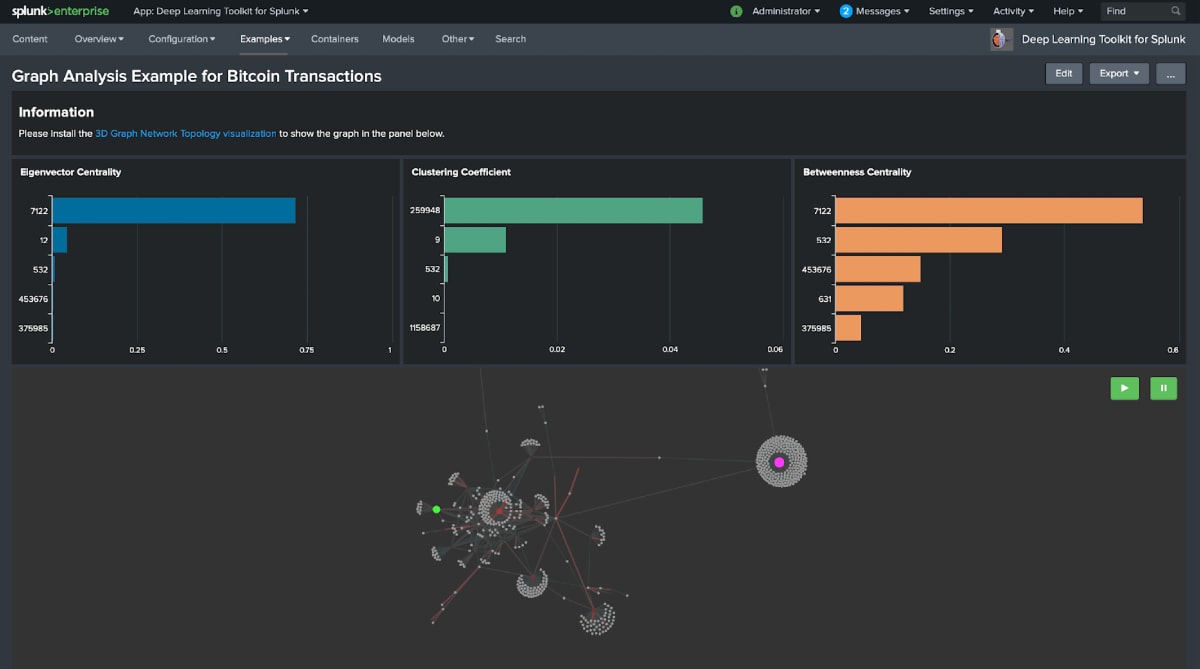Select the green node in the graph
This screenshot has width=1200, height=669.
click(437, 509)
